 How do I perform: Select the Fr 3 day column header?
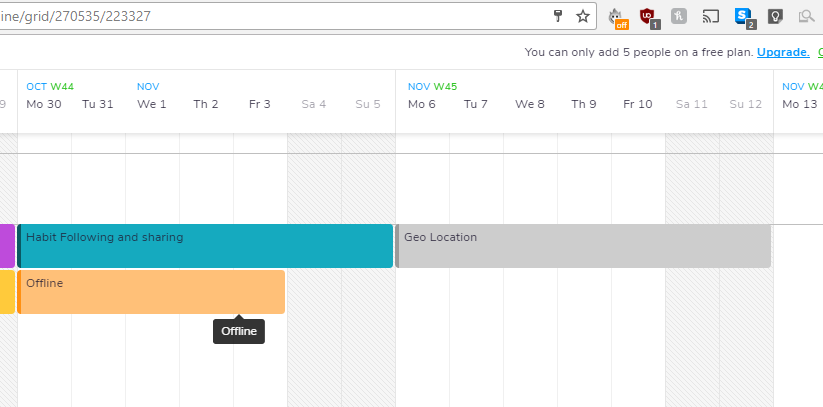click(260, 104)
